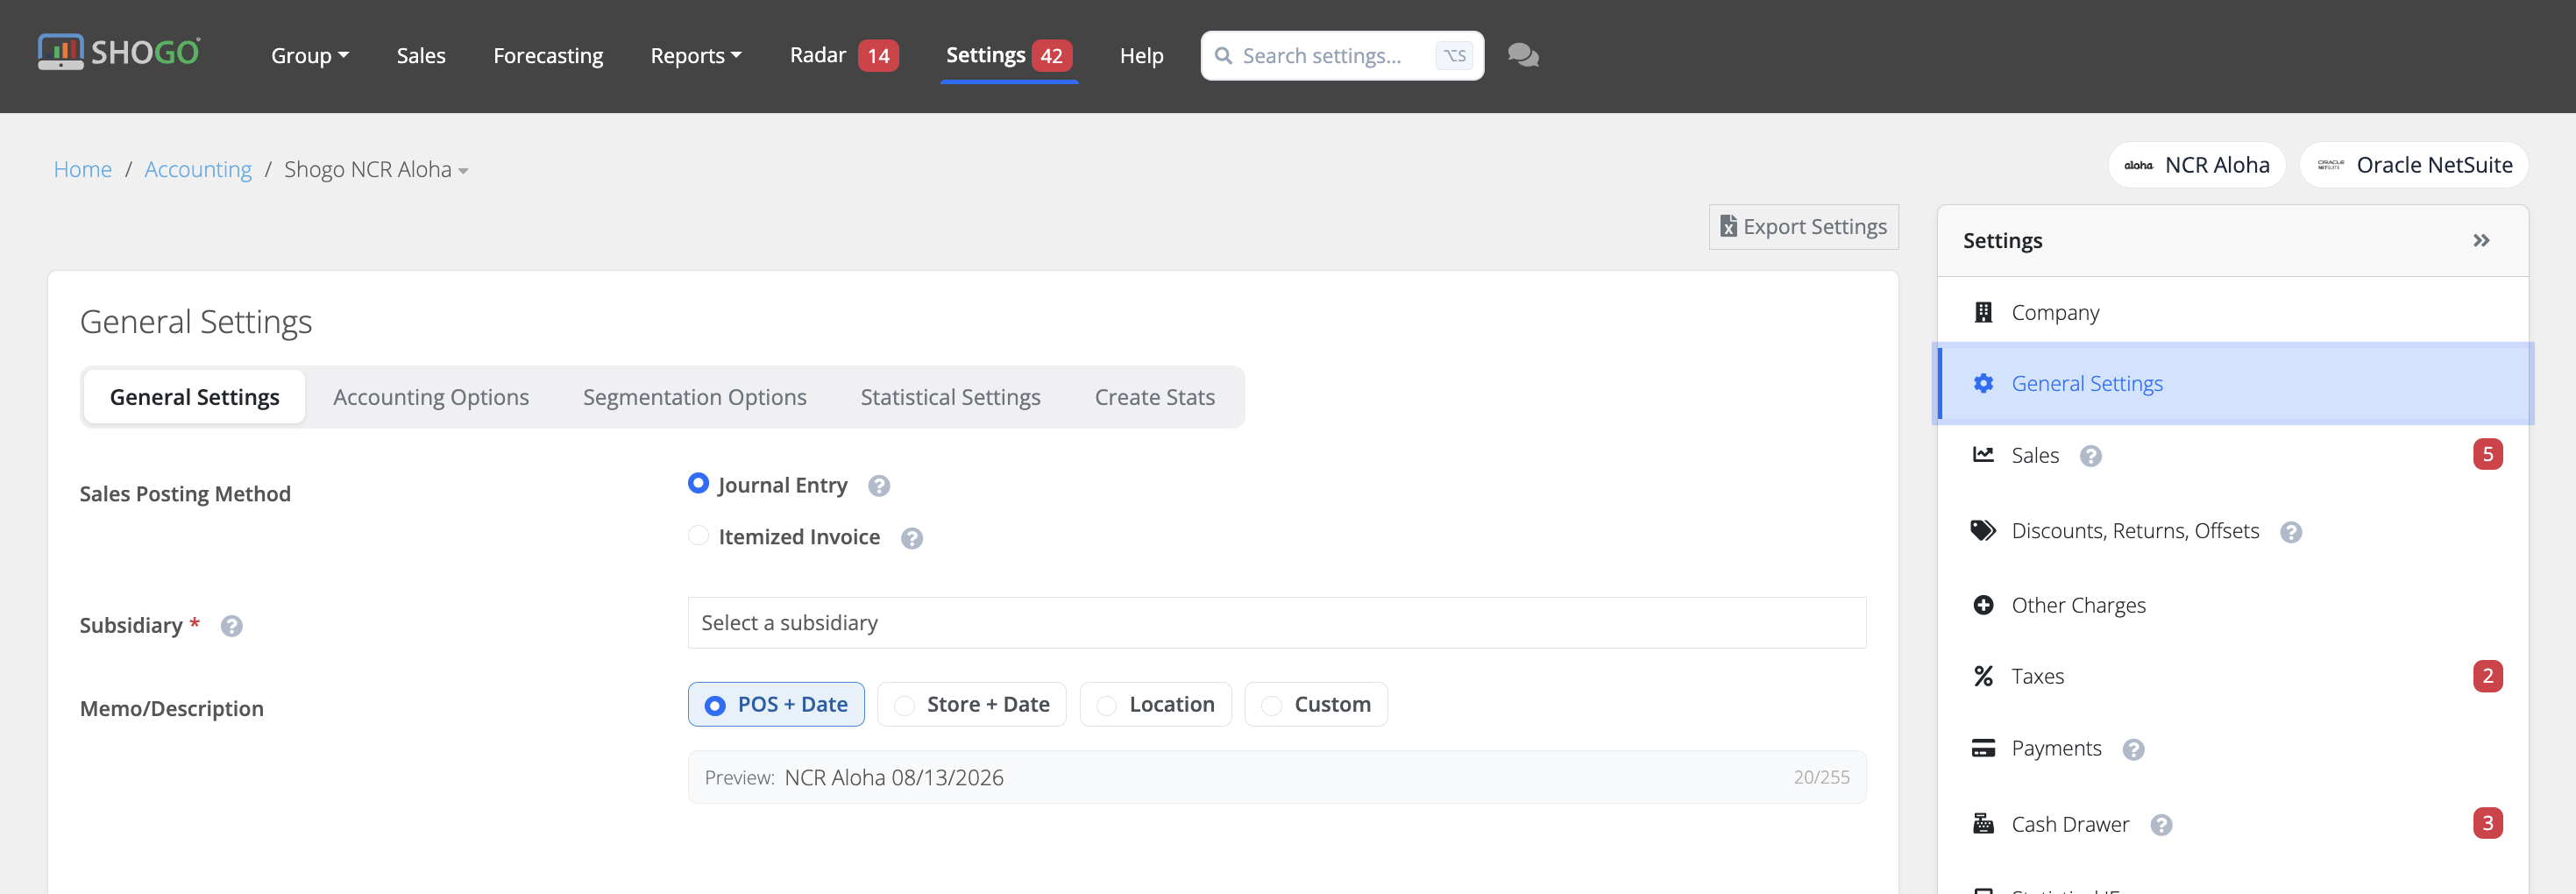Choose Custom memo option

[1315, 705]
